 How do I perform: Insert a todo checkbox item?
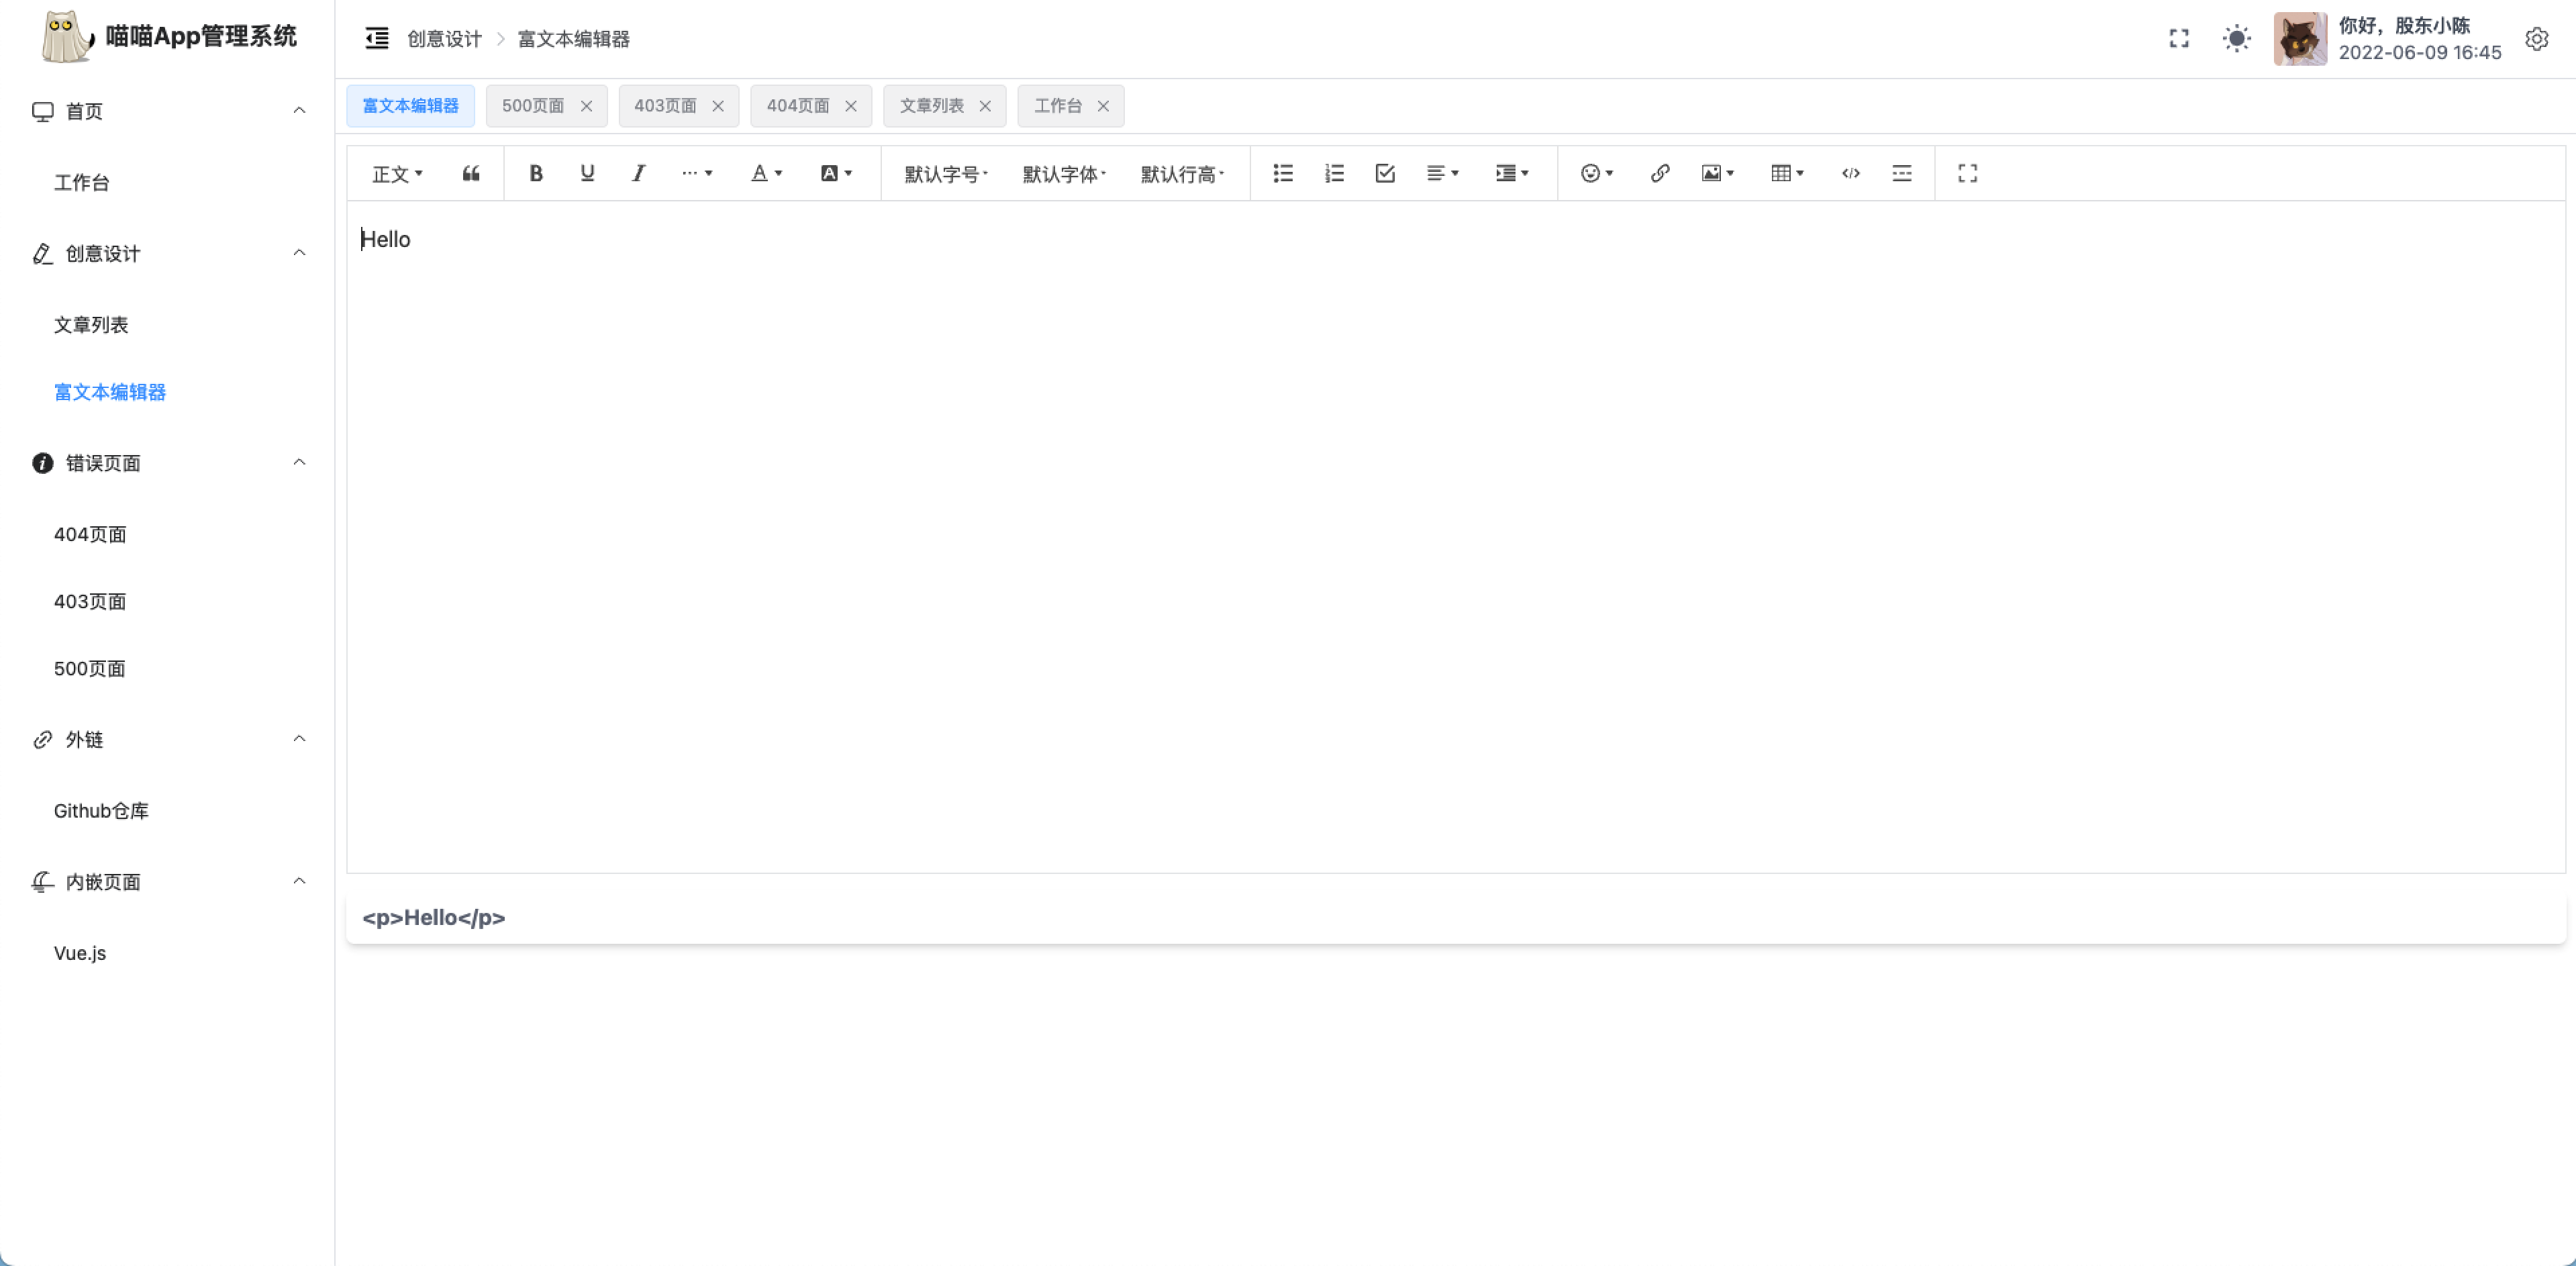pos(1385,173)
